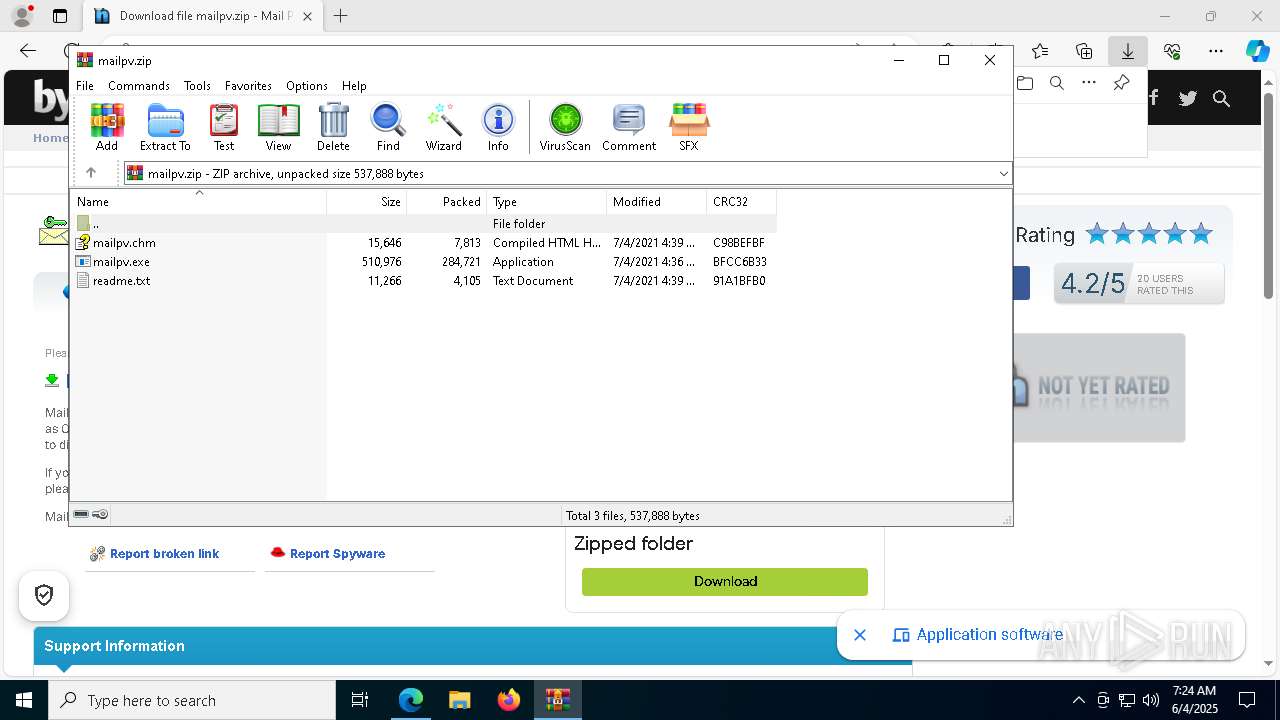The height and width of the screenshot is (720, 1280).
Task: Launch the WinRAR Wizard
Action: [x=443, y=127]
